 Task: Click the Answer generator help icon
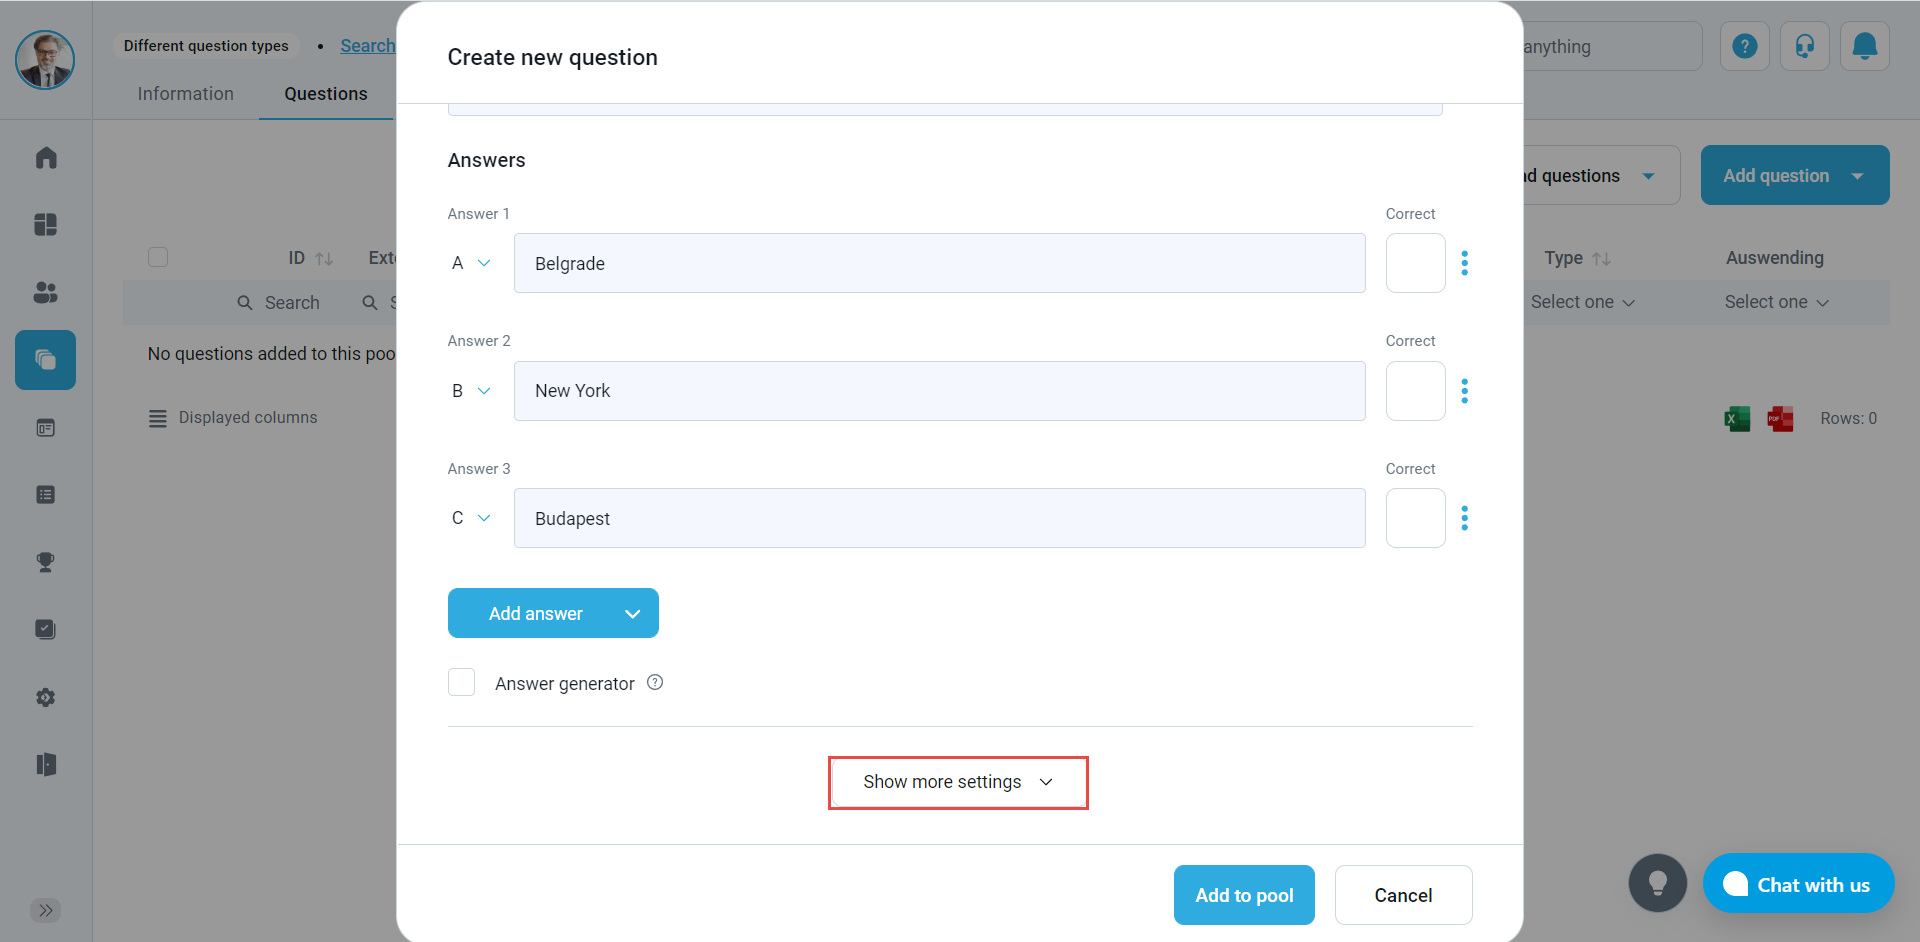tap(655, 683)
